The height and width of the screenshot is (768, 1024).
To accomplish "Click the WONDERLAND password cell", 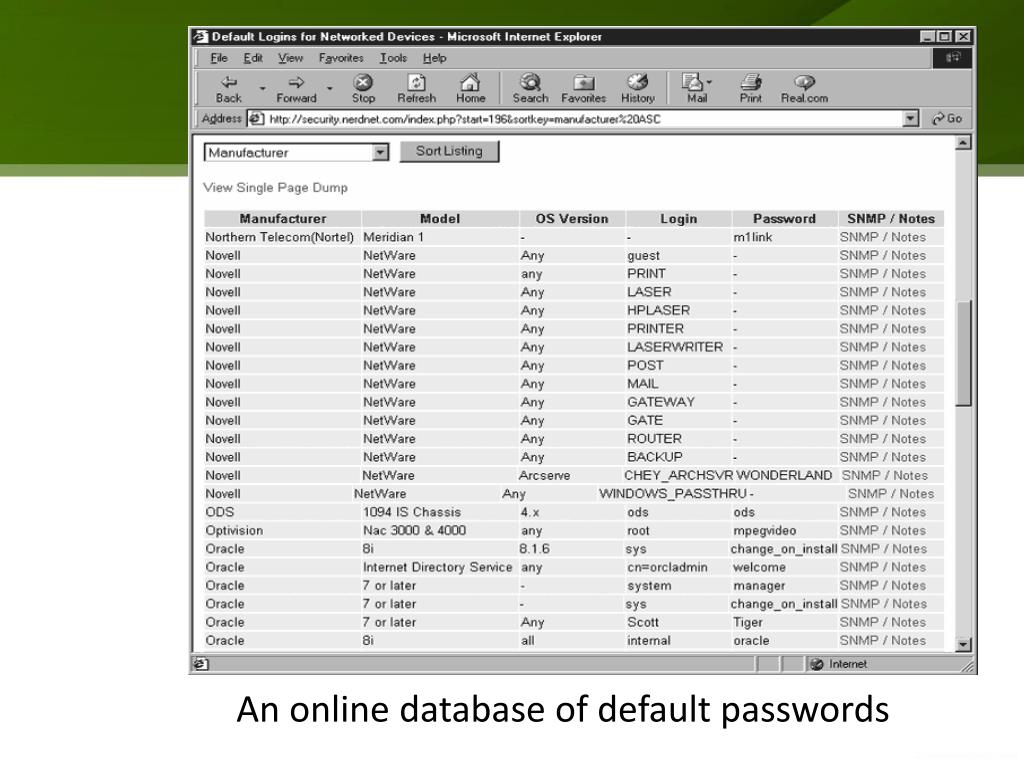I will click(x=784, y=475).
